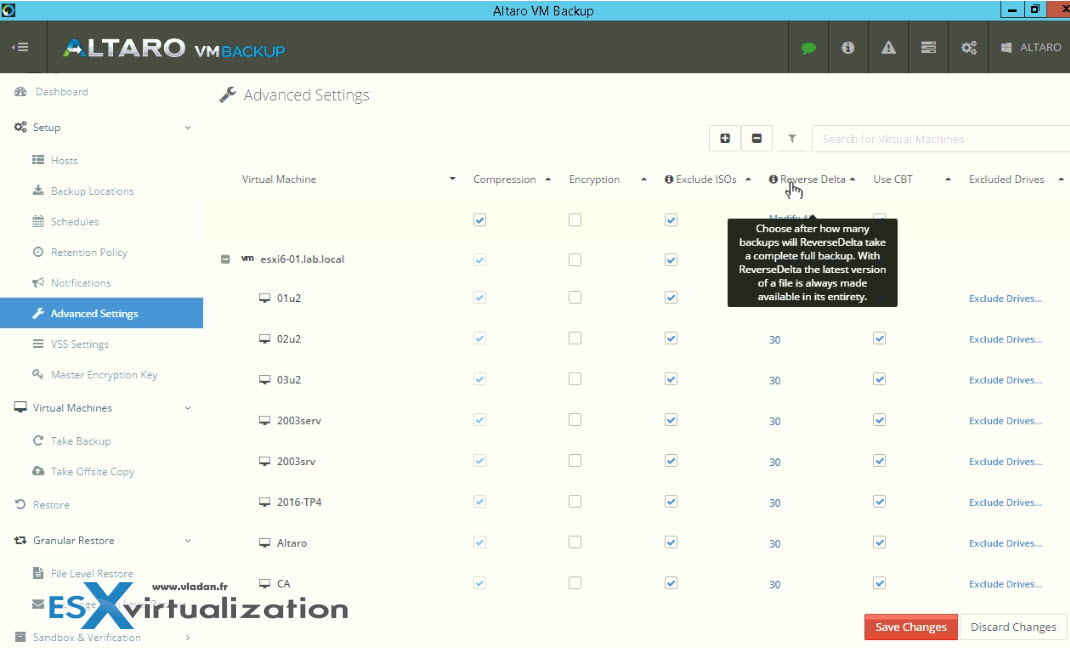Enable Encryption for esxi6-01.lab.local
This screenshot has width=1070, height=648.
coord(575,259)
